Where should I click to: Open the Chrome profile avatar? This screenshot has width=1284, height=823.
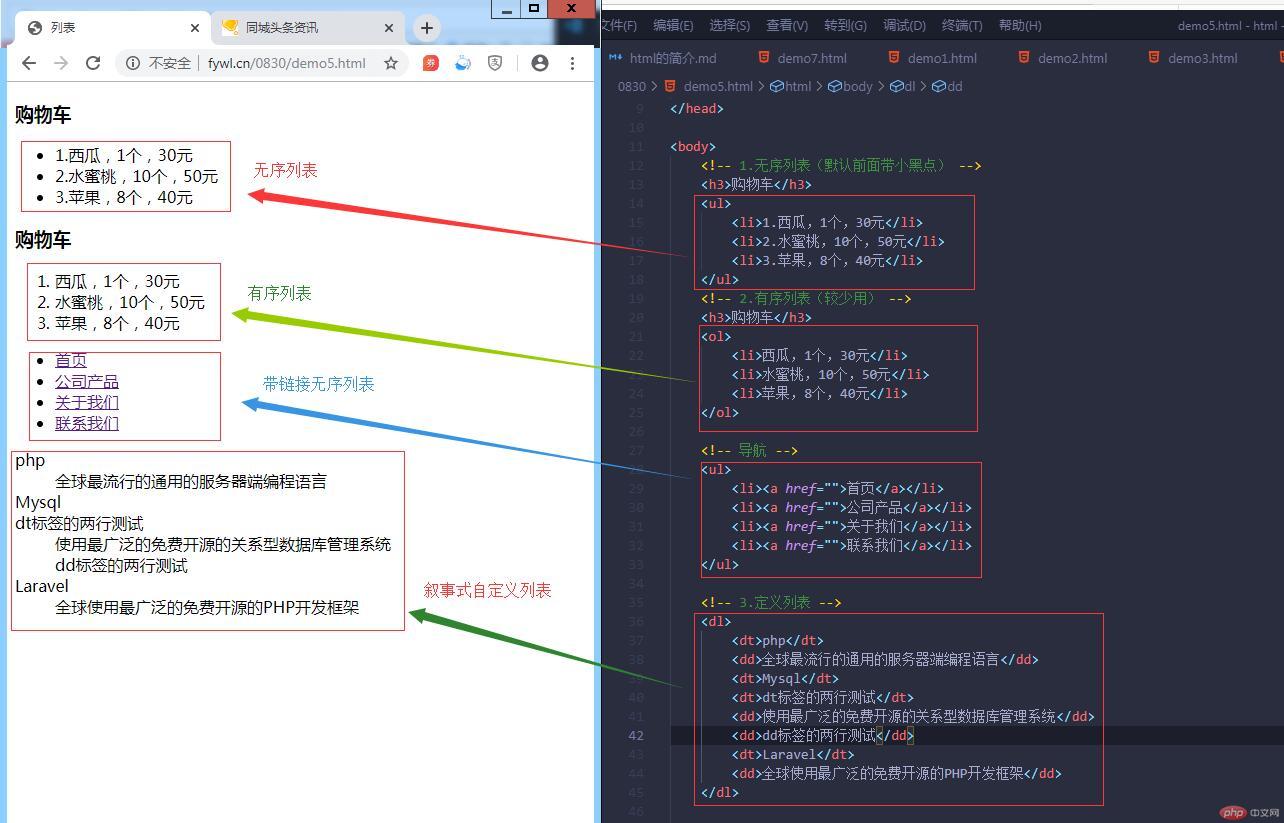(540, 63)
